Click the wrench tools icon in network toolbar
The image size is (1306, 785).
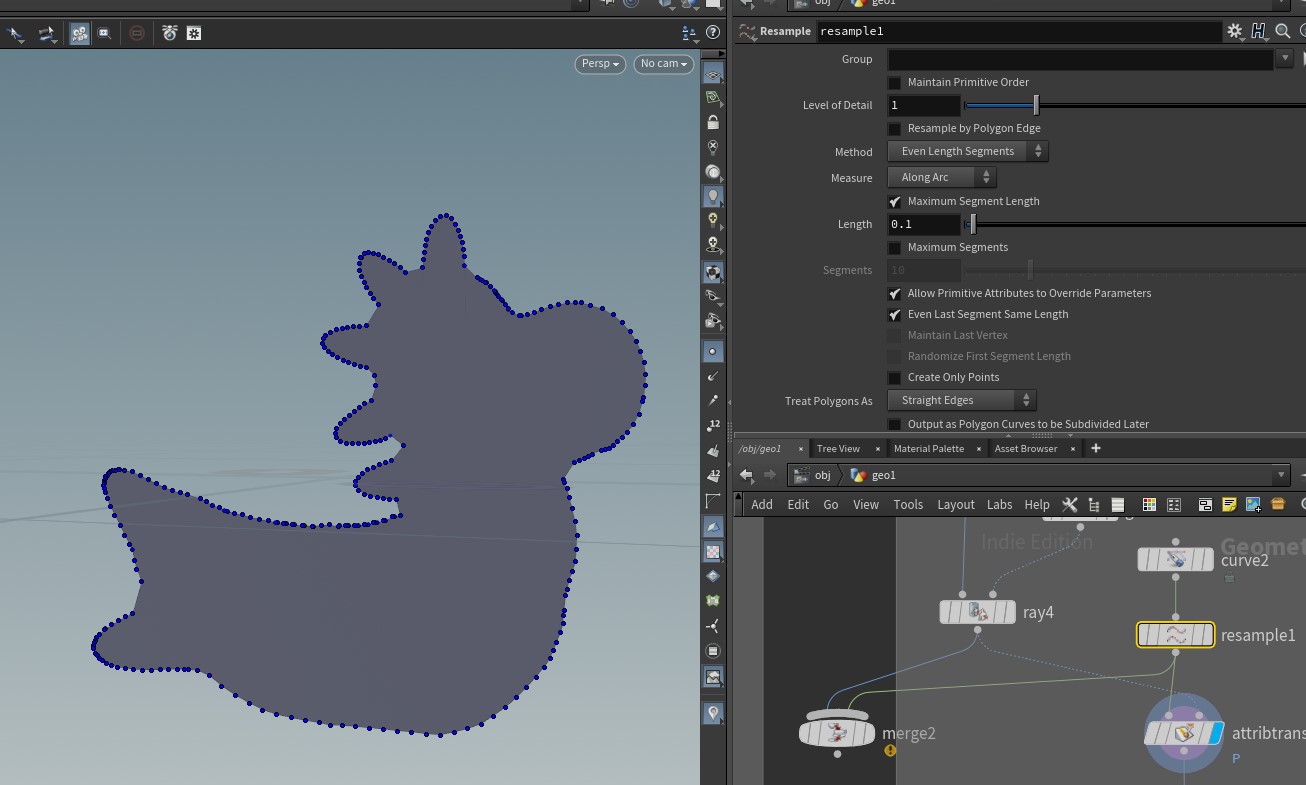[x=1070, y=505]
